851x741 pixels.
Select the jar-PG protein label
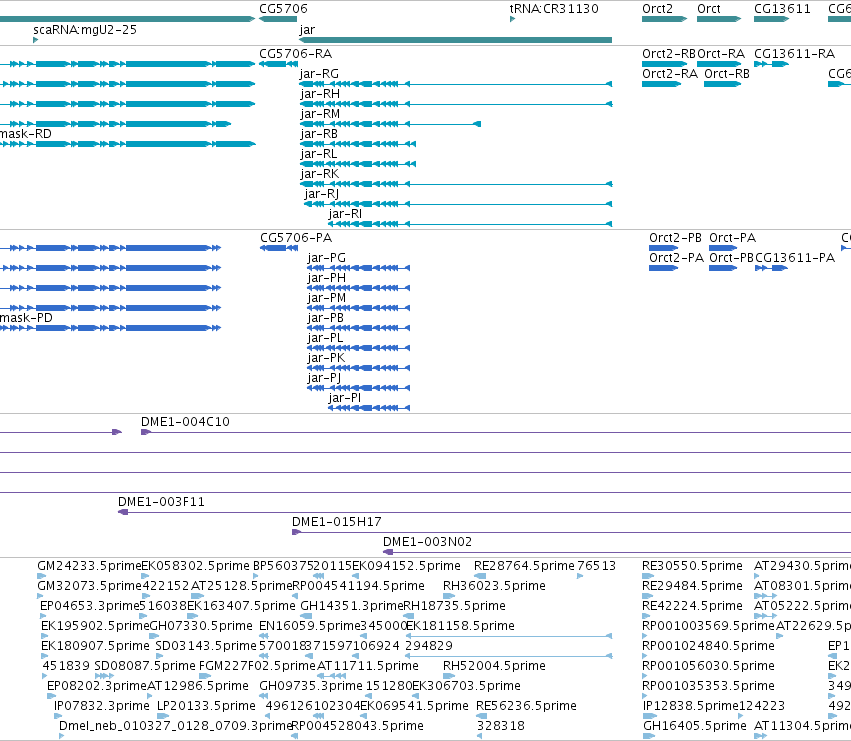tap(327, 258)
